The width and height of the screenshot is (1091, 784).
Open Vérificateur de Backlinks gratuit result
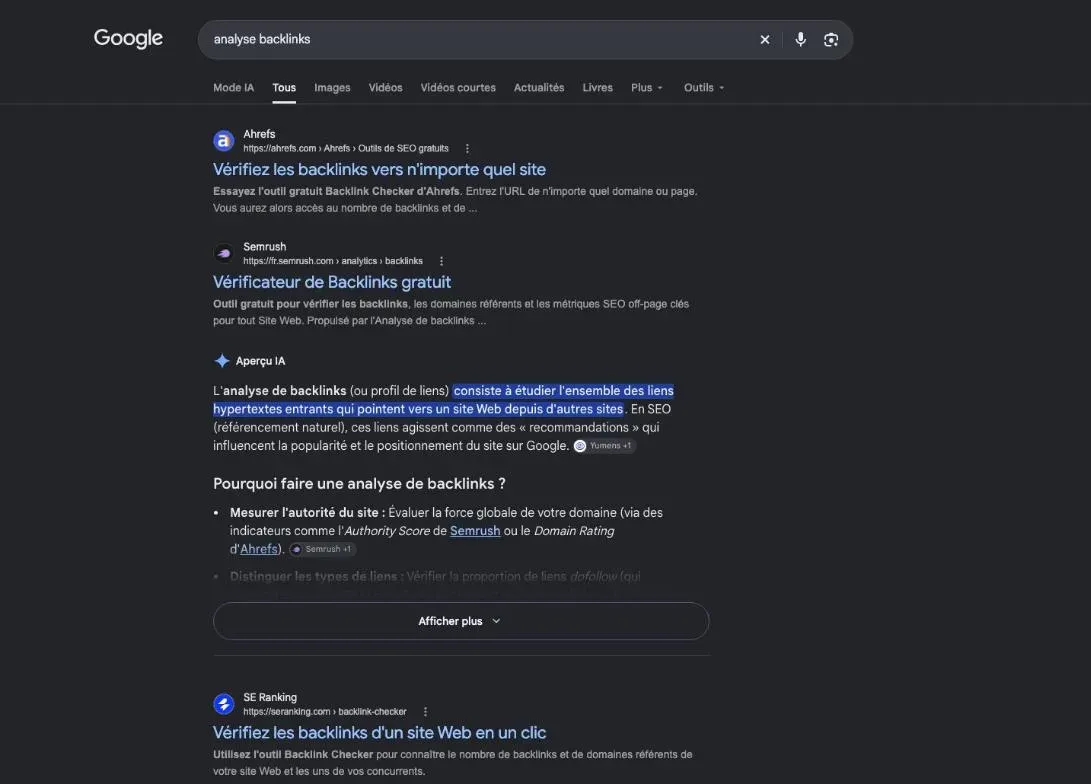(332, 282)
